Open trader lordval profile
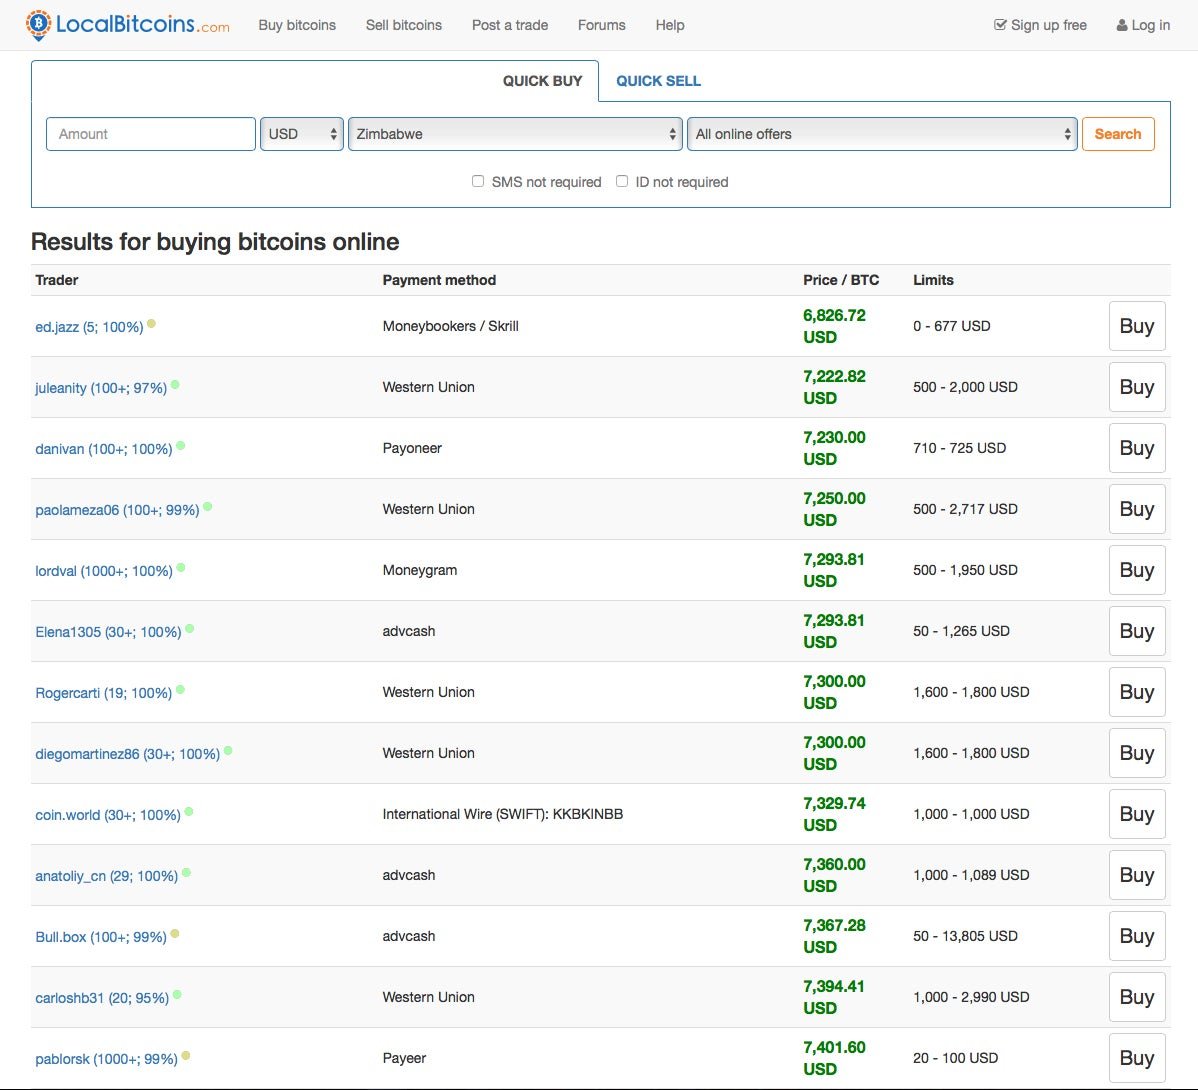Screen dimensions: 1198x1090 [104, 571]
